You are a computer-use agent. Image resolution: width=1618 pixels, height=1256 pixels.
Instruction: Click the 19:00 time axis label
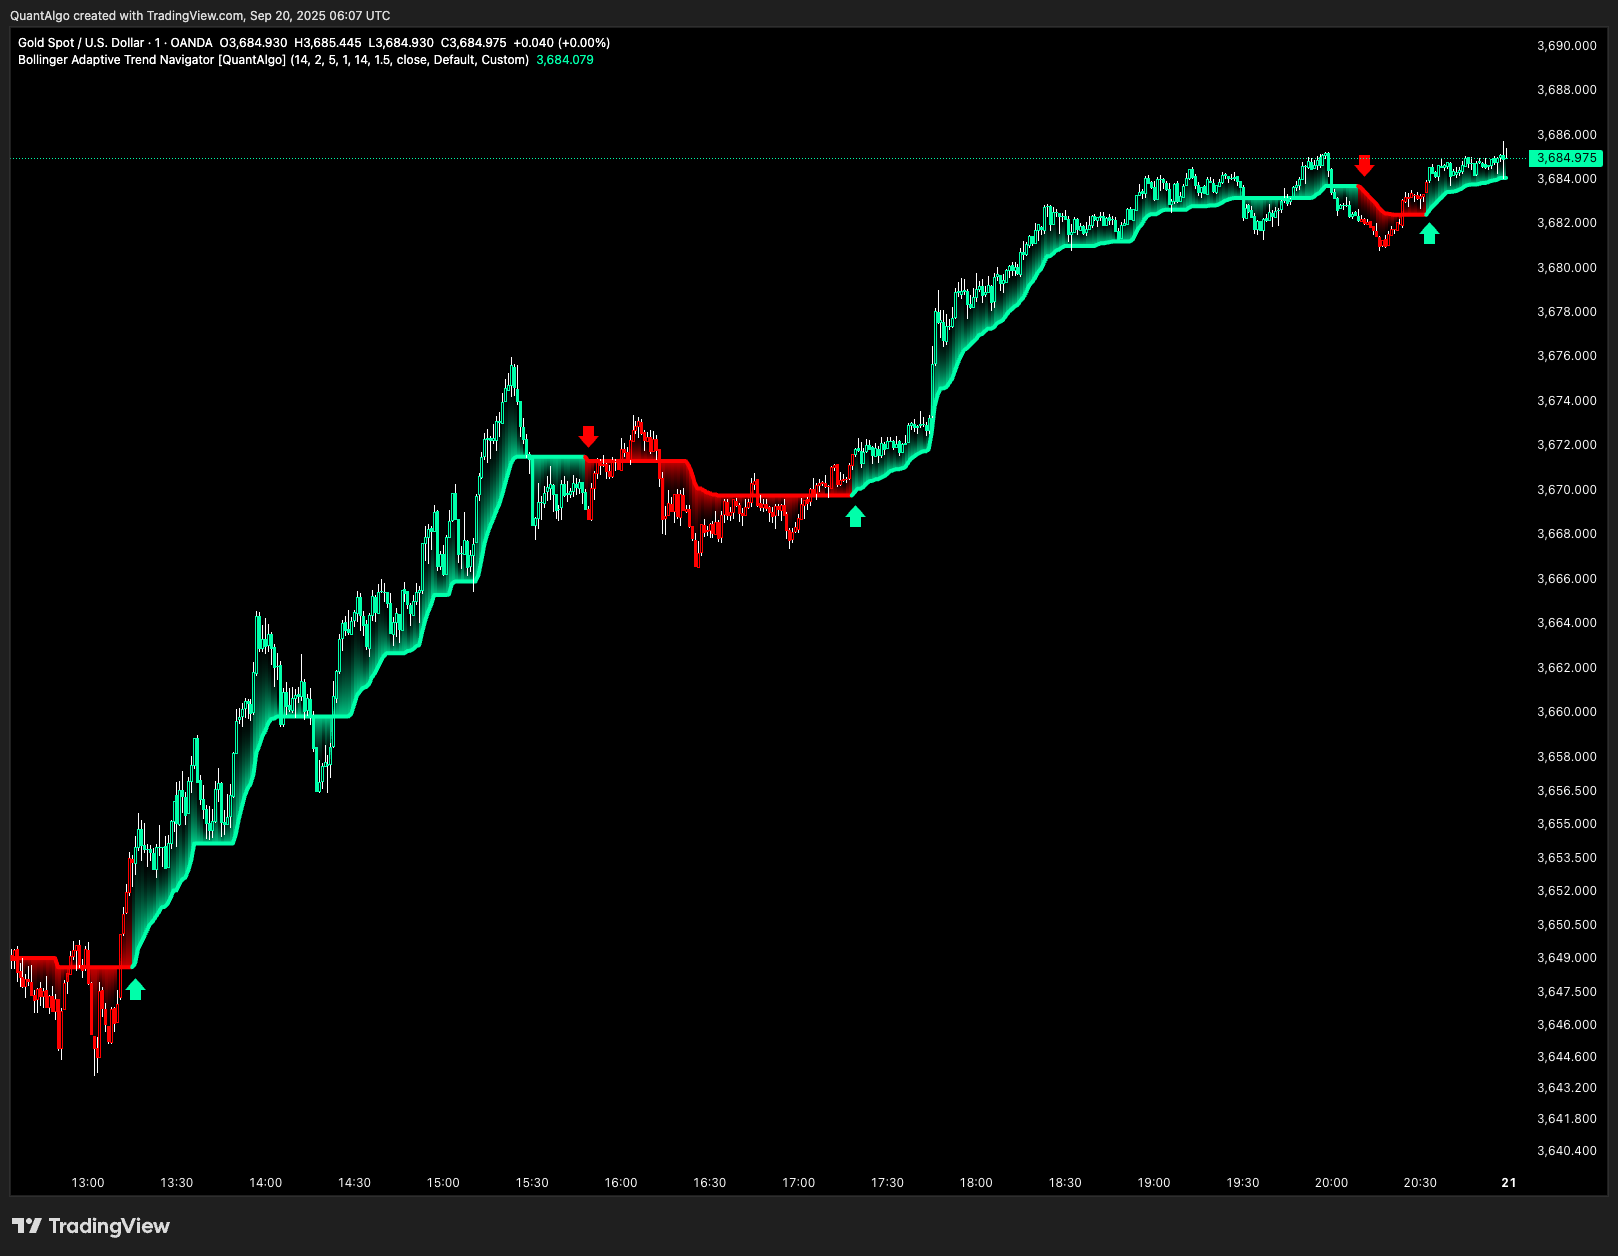point(1154,1183)
